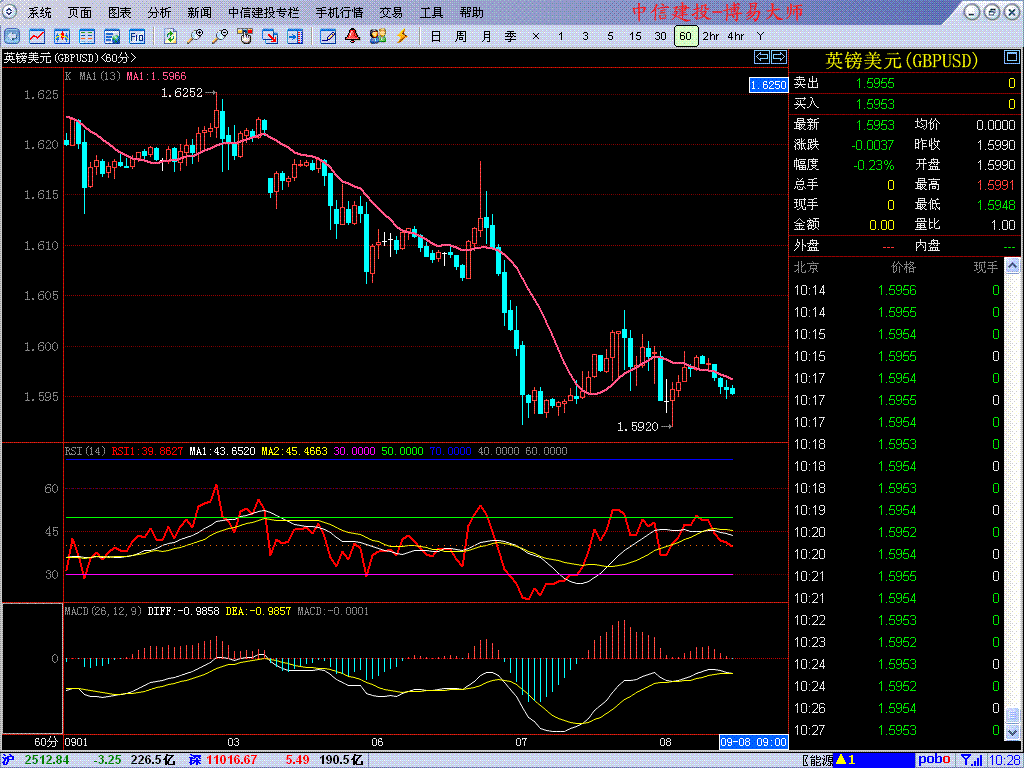This screenshot has height=768, width=1024.
Task: Select the pencil drawing tool icon
Action: pyautogui.click(x=327, y=36)
